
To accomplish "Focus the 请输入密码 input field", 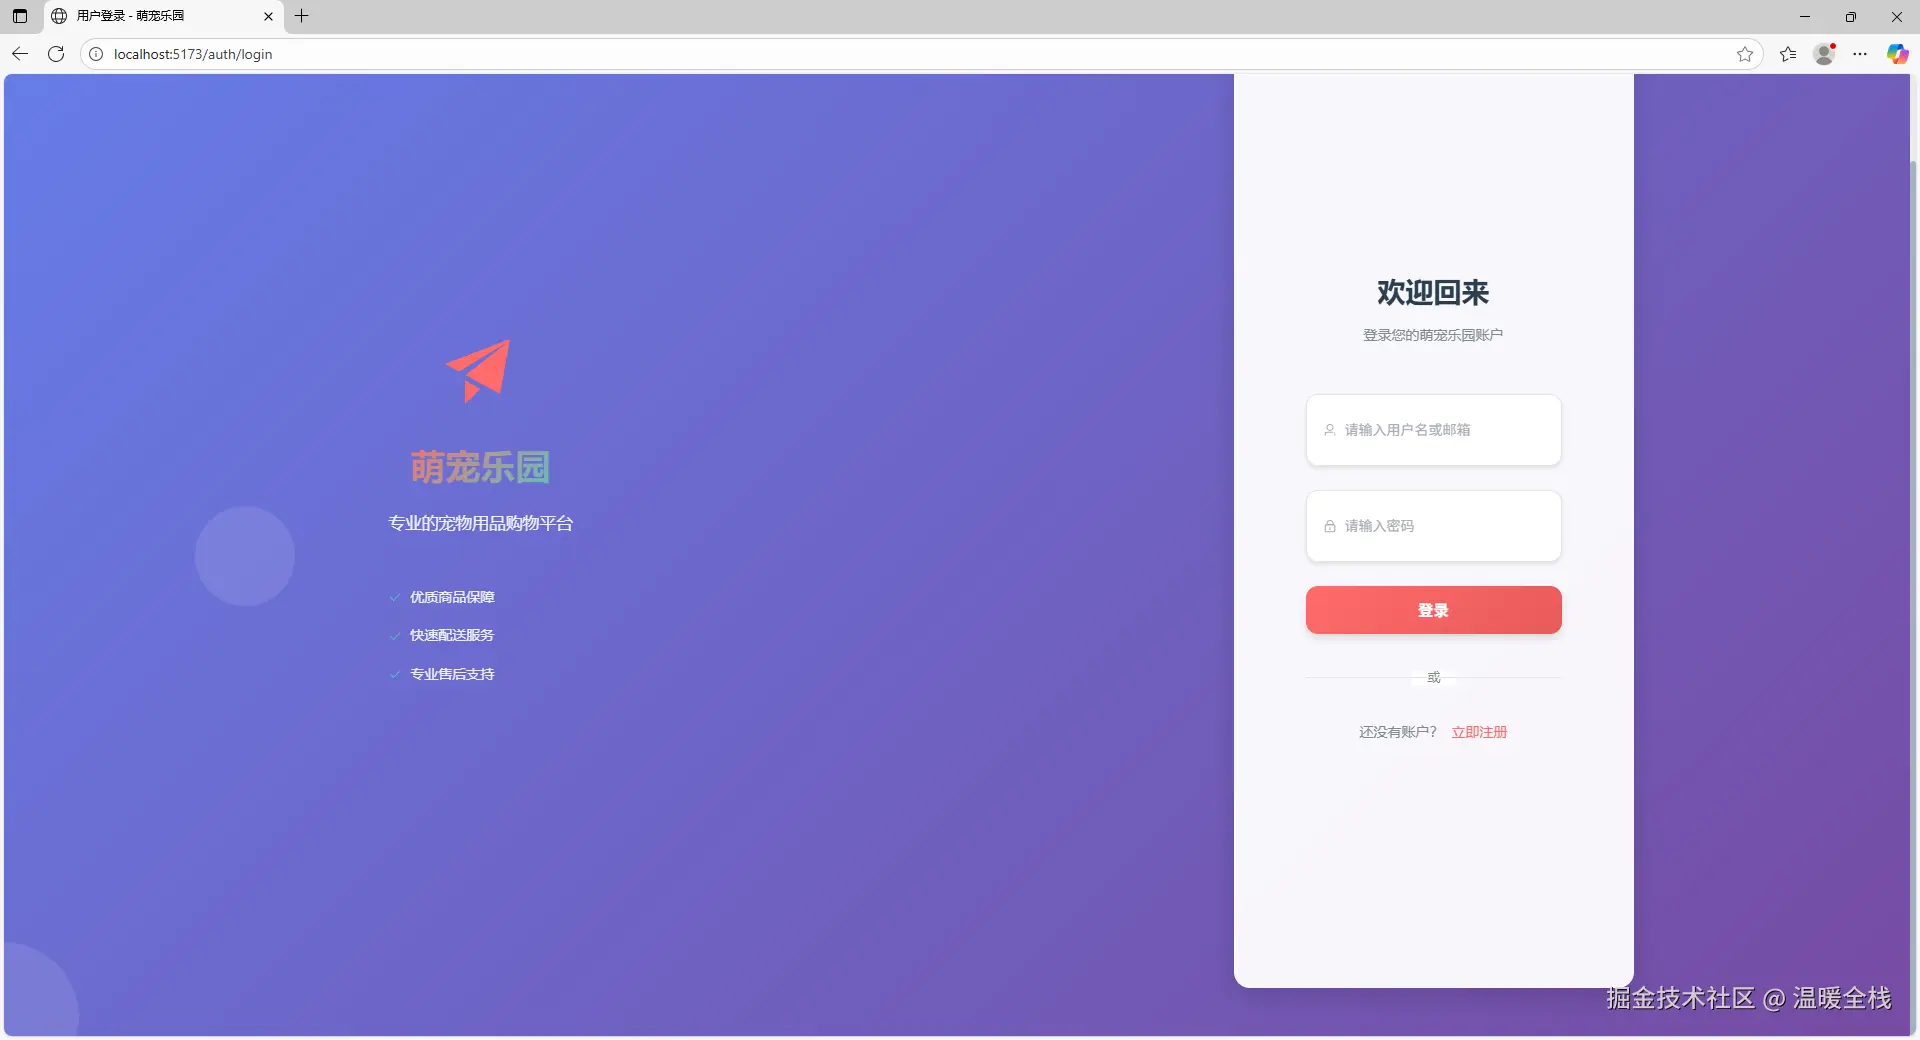I will click(1433, 526).
